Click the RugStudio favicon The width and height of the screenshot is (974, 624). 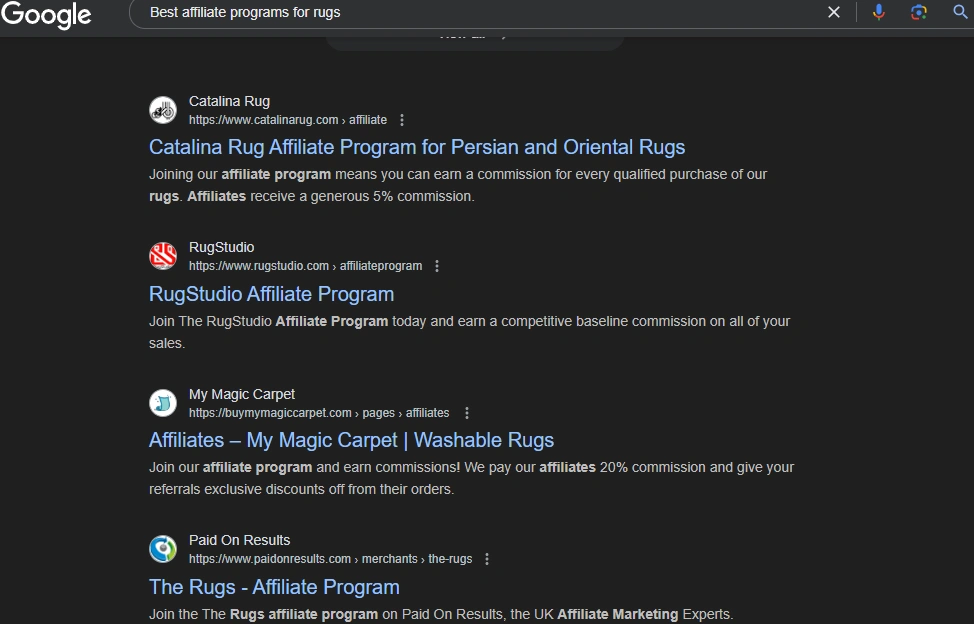click(x=163, y=256)
